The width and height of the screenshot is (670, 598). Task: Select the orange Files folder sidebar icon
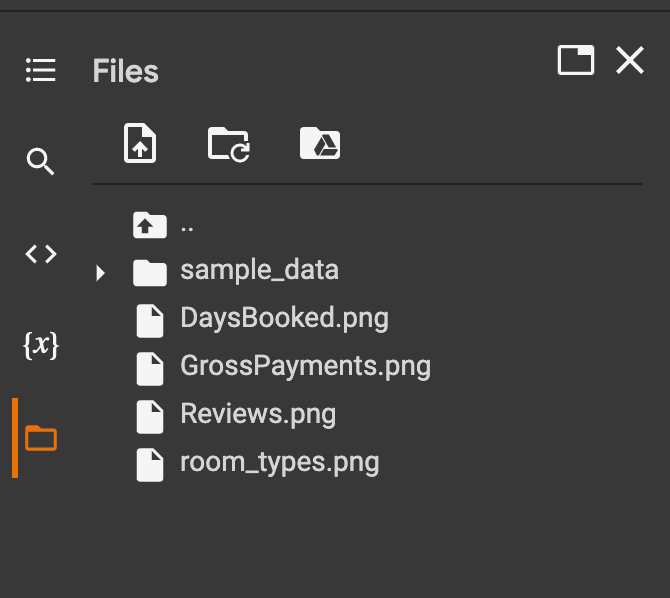41,438
